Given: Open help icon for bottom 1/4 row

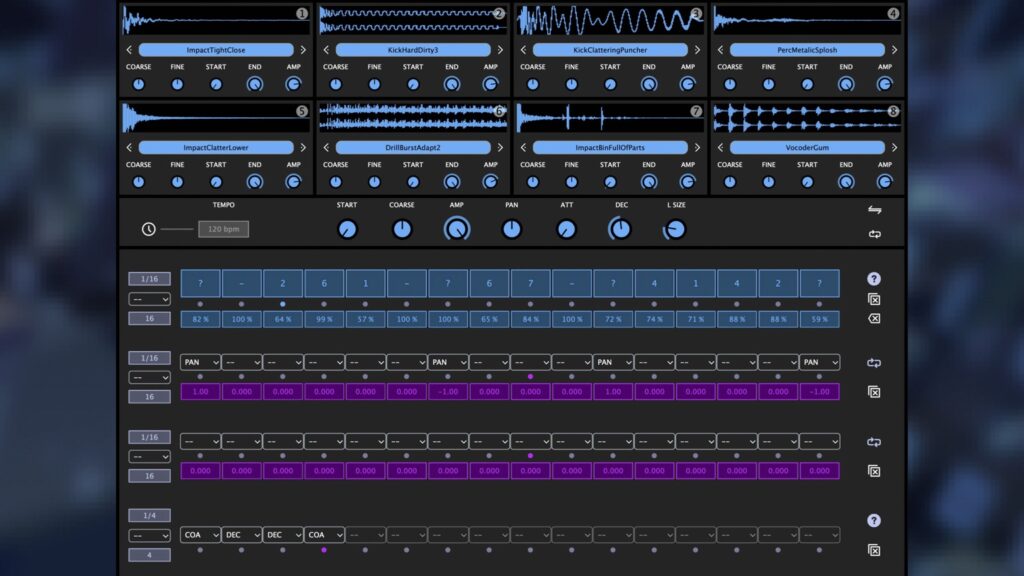Looking at the screenshot, I should tap(874, 520).
